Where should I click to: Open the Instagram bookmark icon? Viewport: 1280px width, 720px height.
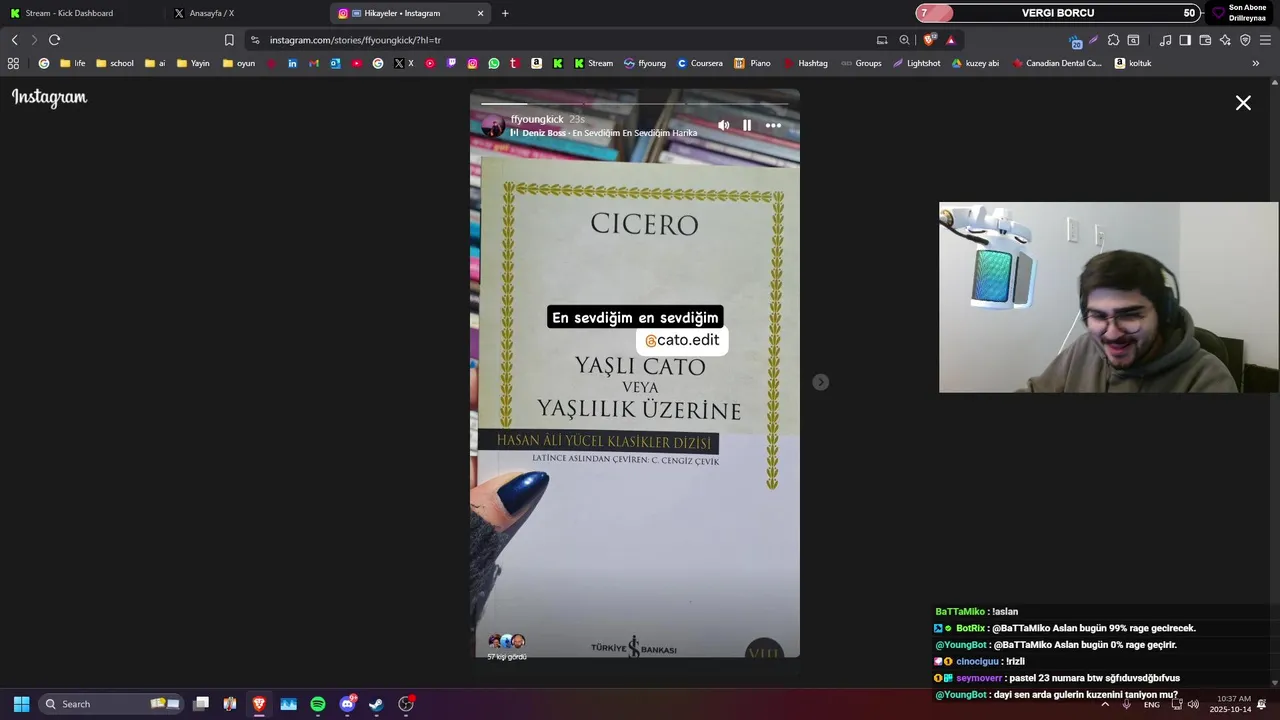pos(473,63)
